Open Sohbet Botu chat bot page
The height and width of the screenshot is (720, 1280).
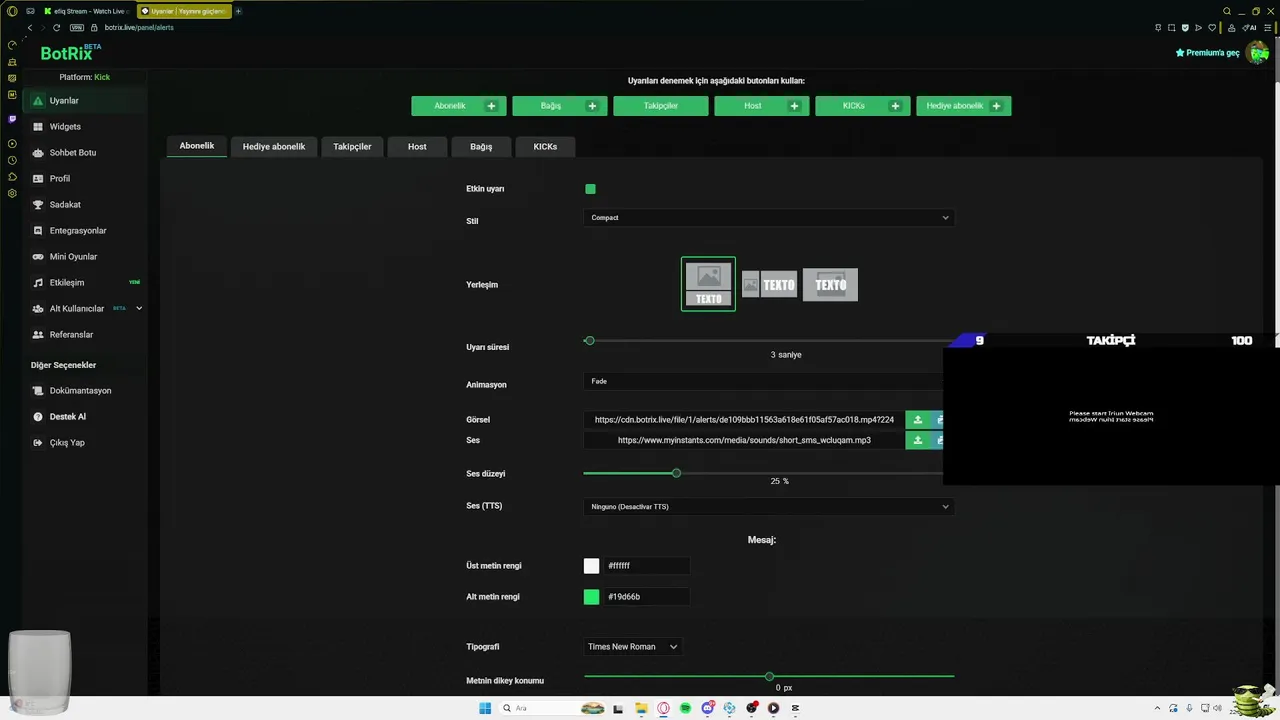(84, 153)
